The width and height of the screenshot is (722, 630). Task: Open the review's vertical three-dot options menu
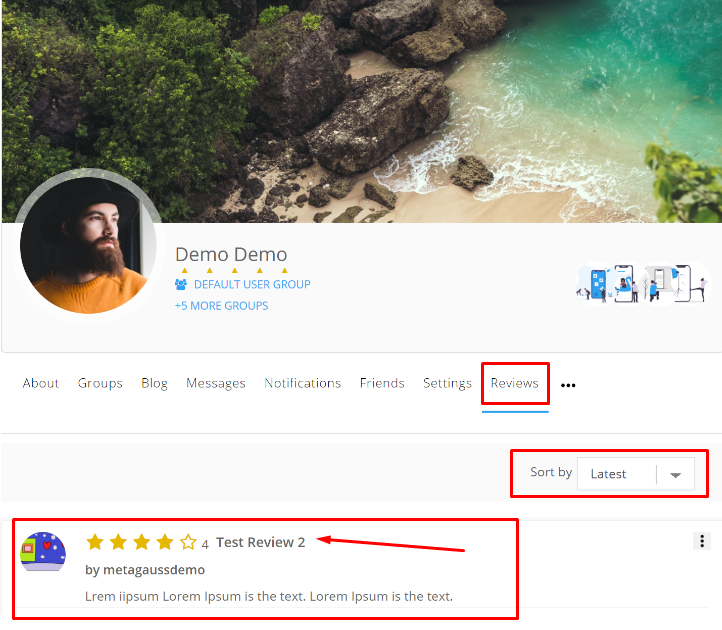point(702,541)
